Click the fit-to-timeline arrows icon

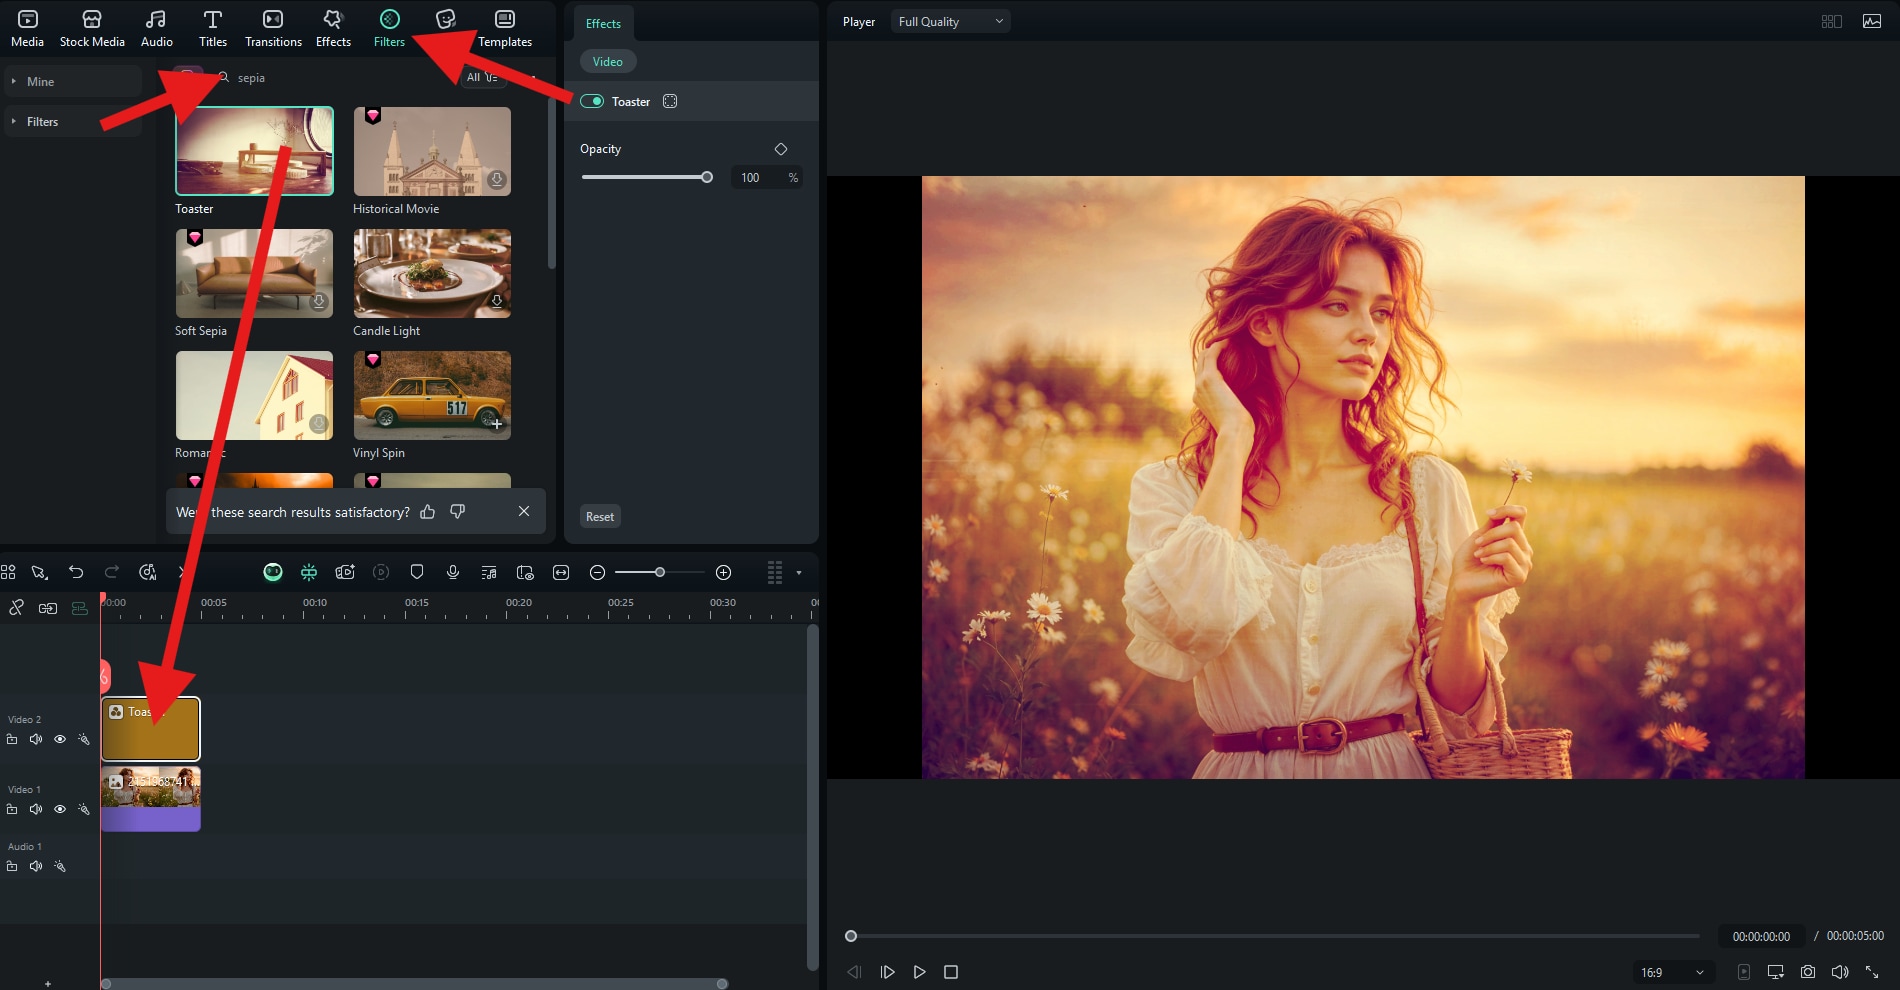pos(561,572)
